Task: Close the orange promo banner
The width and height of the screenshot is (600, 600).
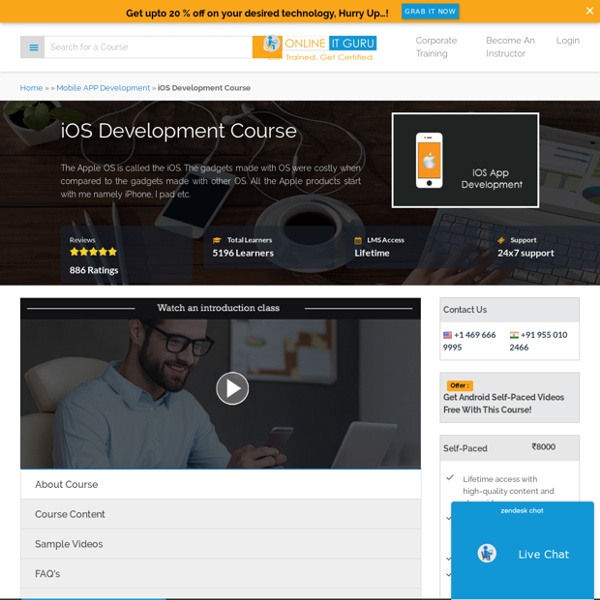Action: [589, 11]
